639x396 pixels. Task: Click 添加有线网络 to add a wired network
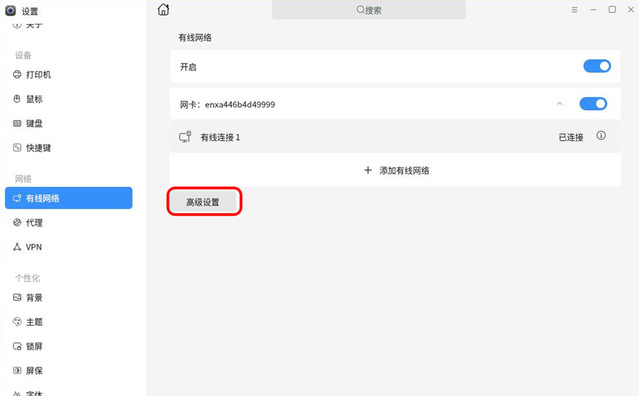pyautogui.click(x=396, y=170)
